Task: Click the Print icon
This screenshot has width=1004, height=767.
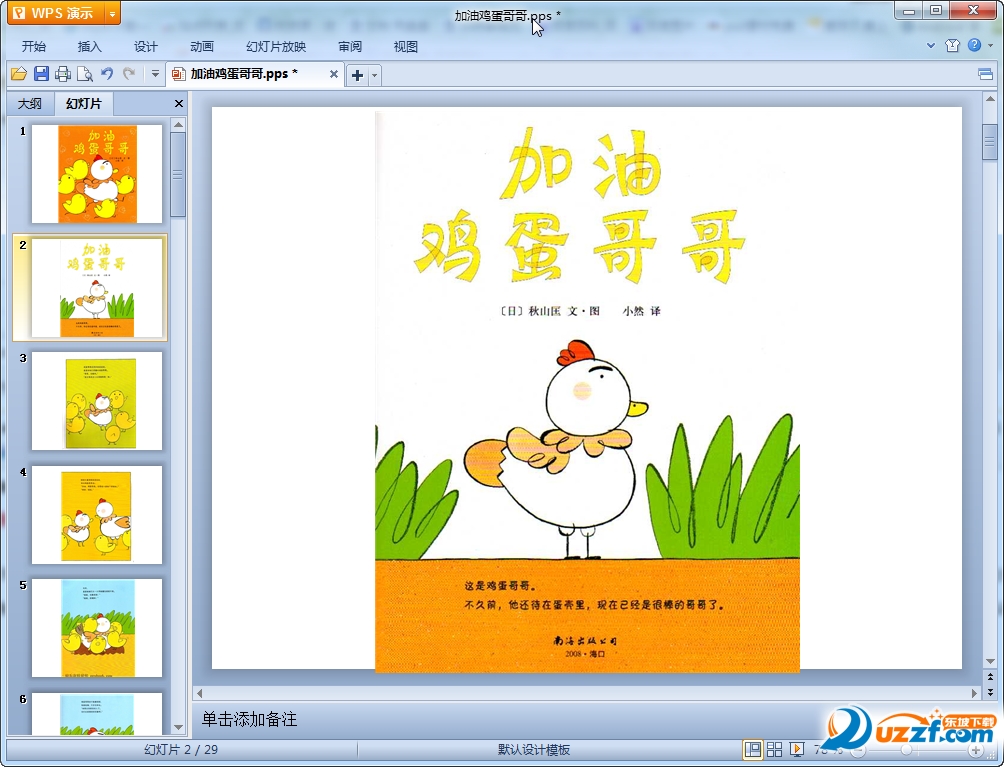Action: pos(63,74)
